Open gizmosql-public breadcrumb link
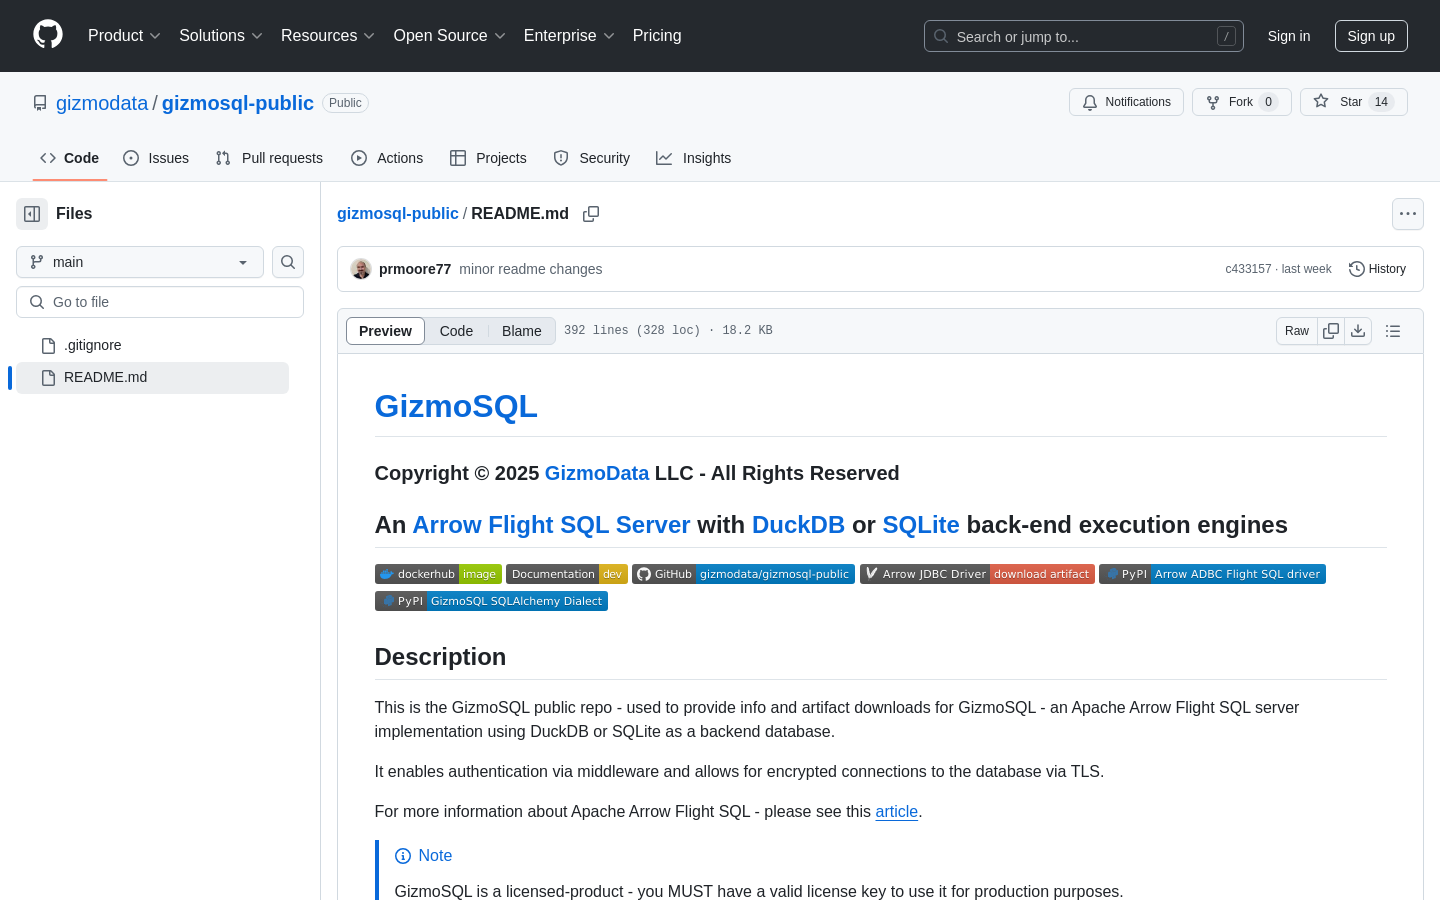The width and height of the screenshot is (1440, 900). 398,214
